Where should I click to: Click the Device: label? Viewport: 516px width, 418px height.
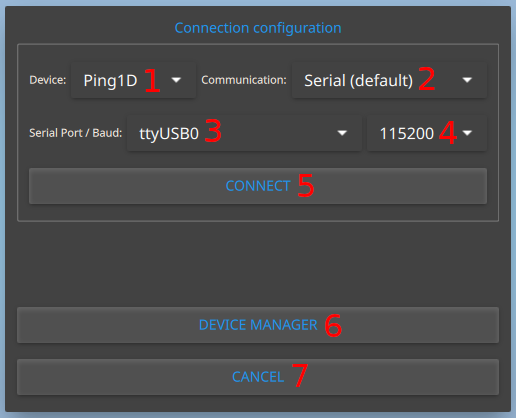tap(48, 80)
